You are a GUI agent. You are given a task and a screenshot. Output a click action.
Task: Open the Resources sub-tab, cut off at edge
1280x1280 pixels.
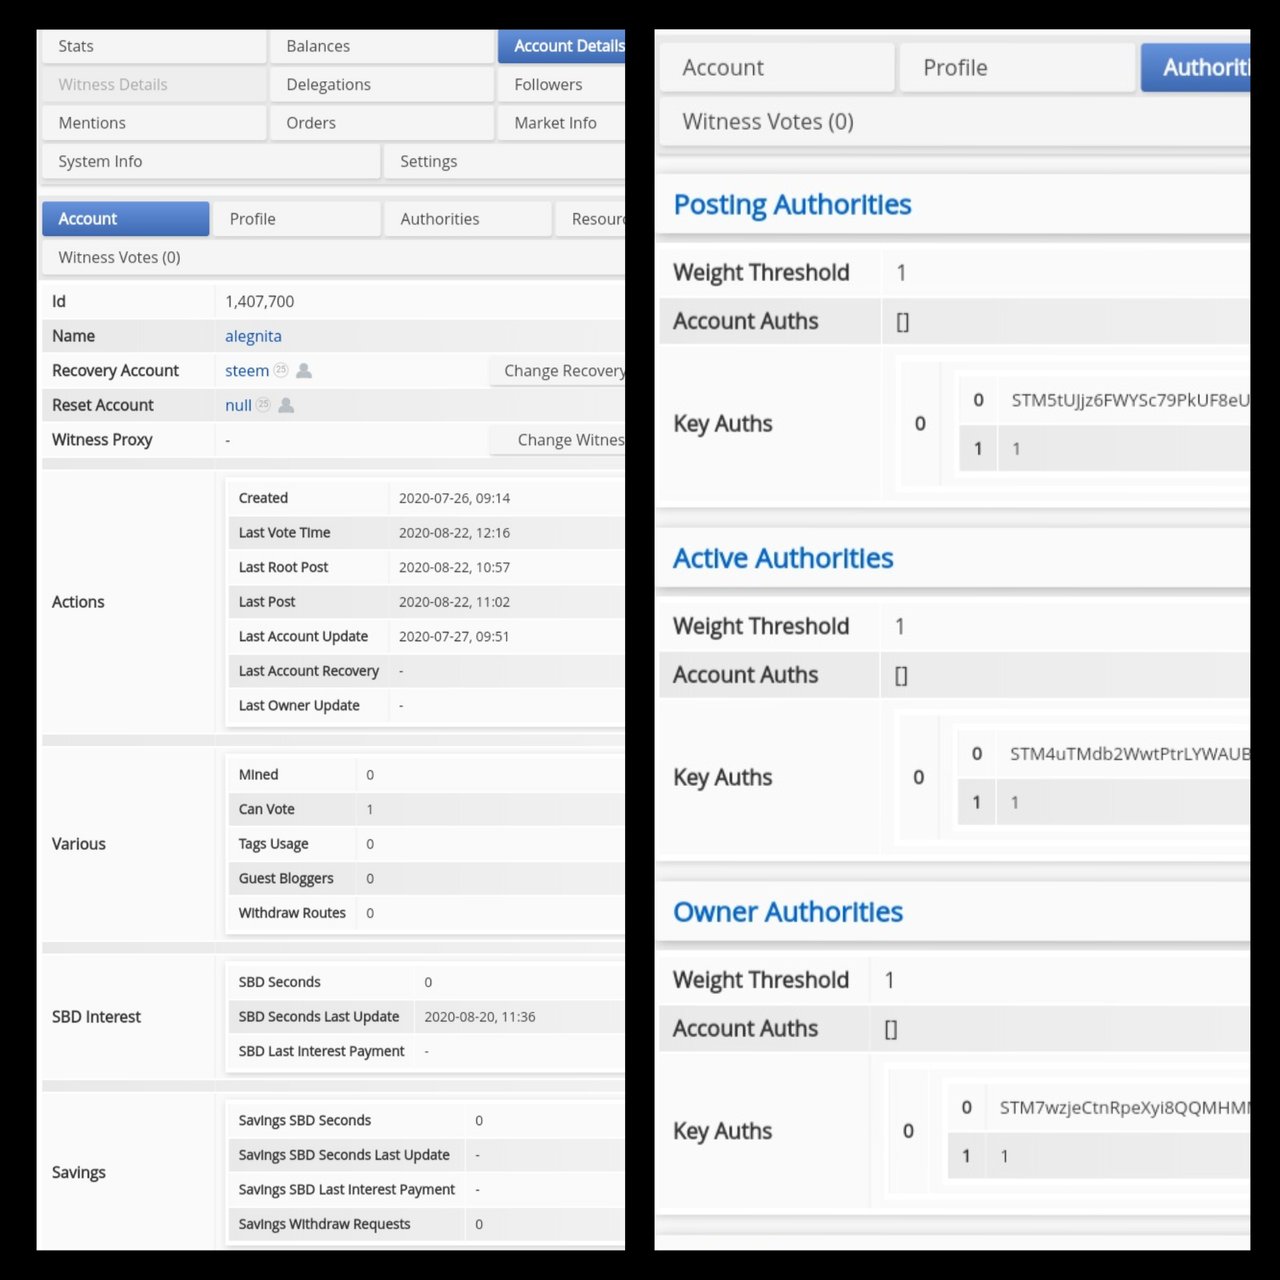coord(591,219)
